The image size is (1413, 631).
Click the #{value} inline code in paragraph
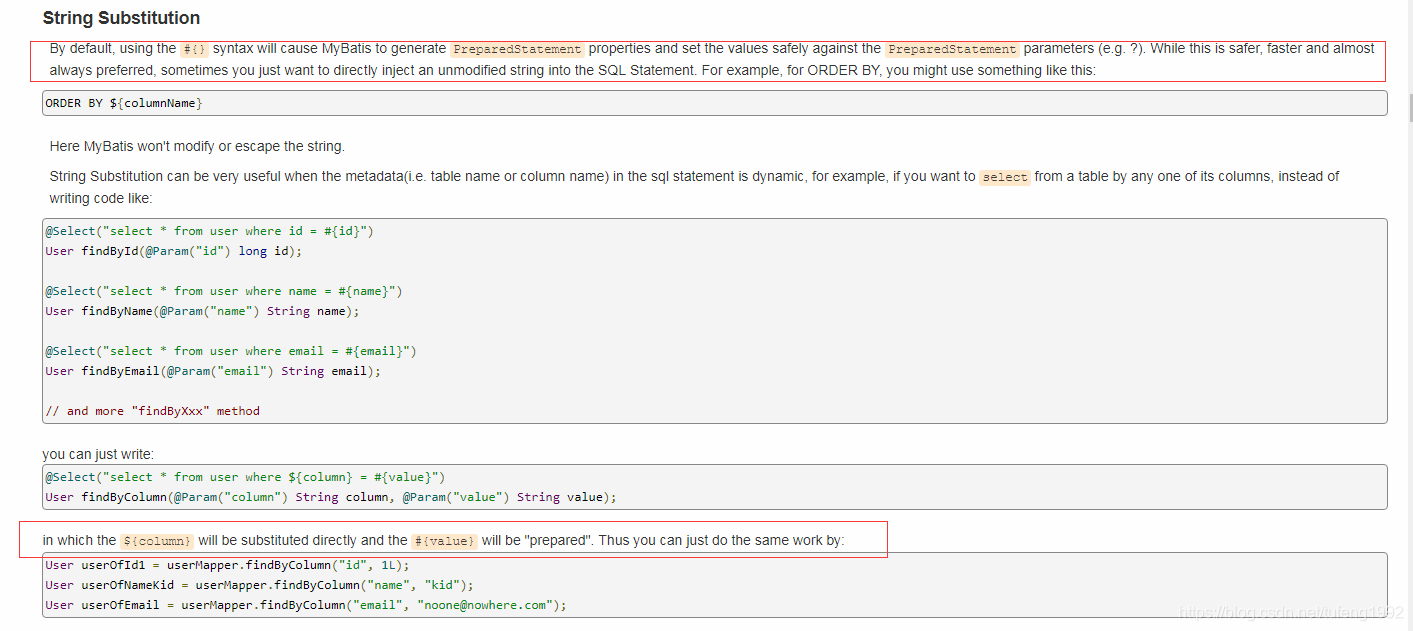444,541
